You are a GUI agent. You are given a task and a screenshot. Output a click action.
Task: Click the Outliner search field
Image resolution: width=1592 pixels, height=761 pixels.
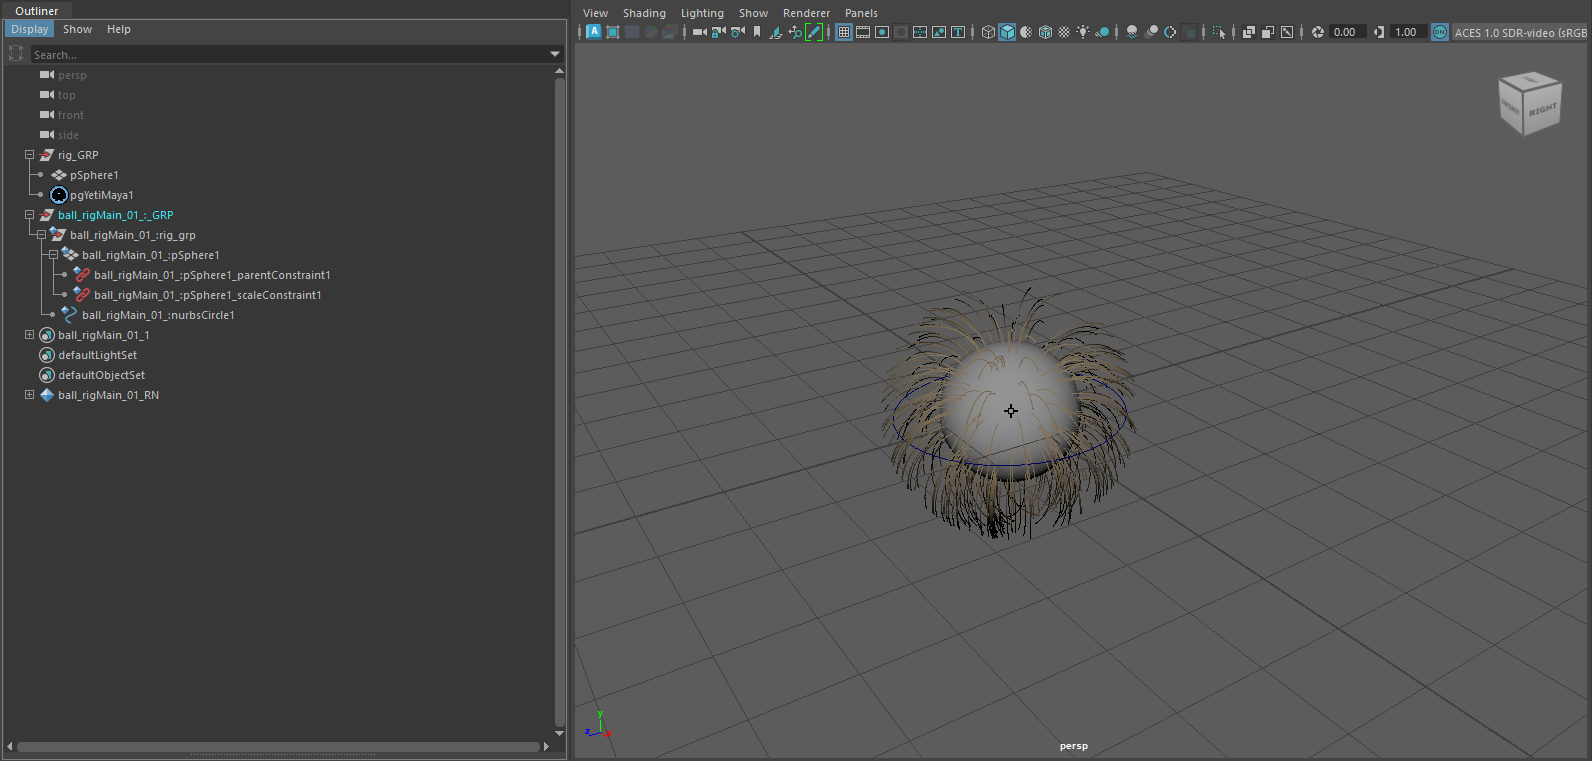click(289, 54)
